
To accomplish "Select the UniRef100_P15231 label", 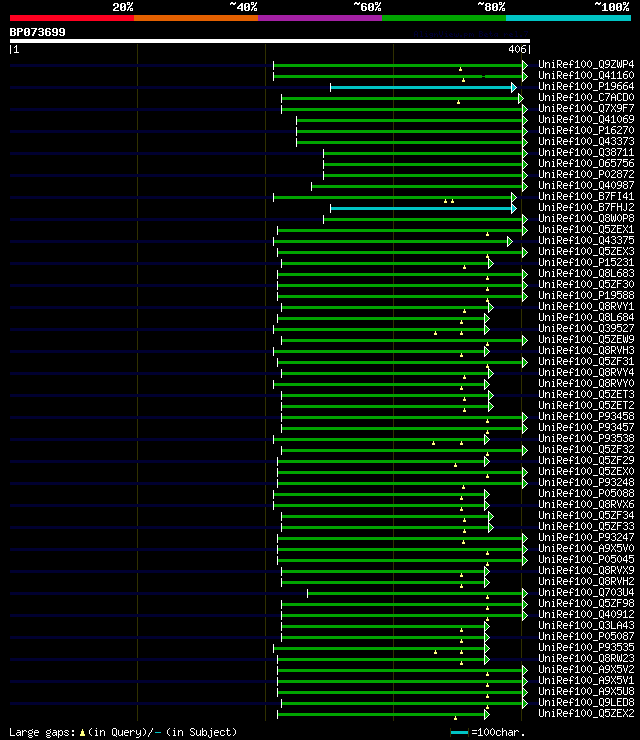I will (x=586, y=262).
